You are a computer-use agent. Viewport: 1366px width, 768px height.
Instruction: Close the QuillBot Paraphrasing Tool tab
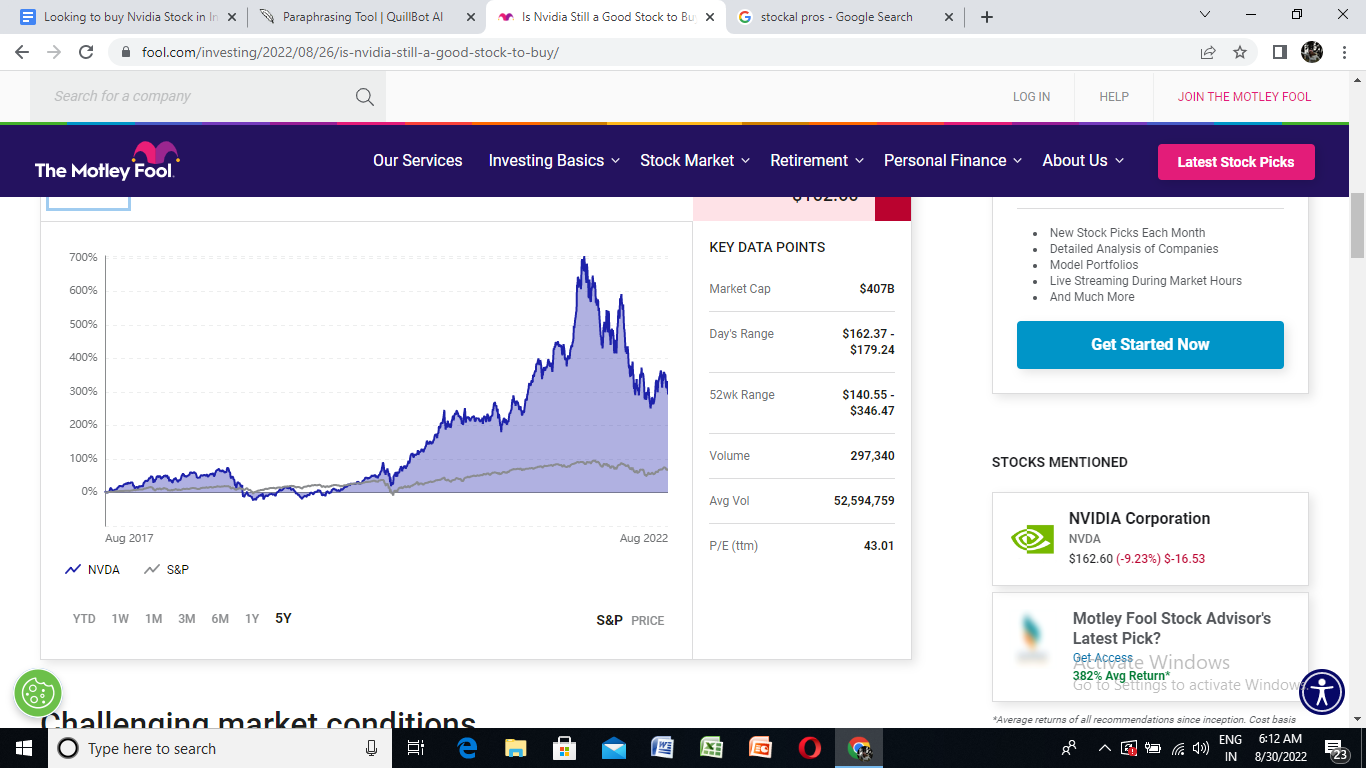[x=469, y=17]
